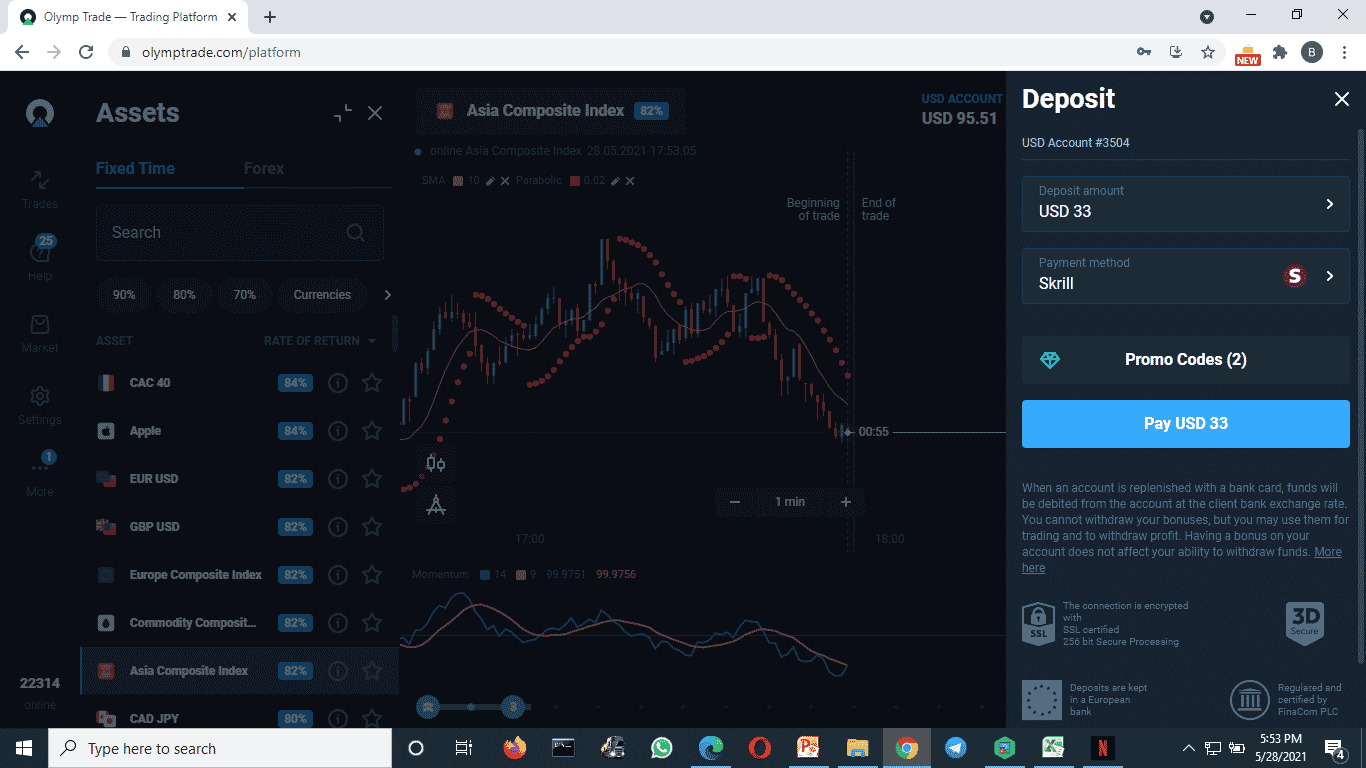Image resolution: width=1366 pixels, height=768 pixels.
Task: Close the Deposit panel
Action: click(x=1342, y=99)
